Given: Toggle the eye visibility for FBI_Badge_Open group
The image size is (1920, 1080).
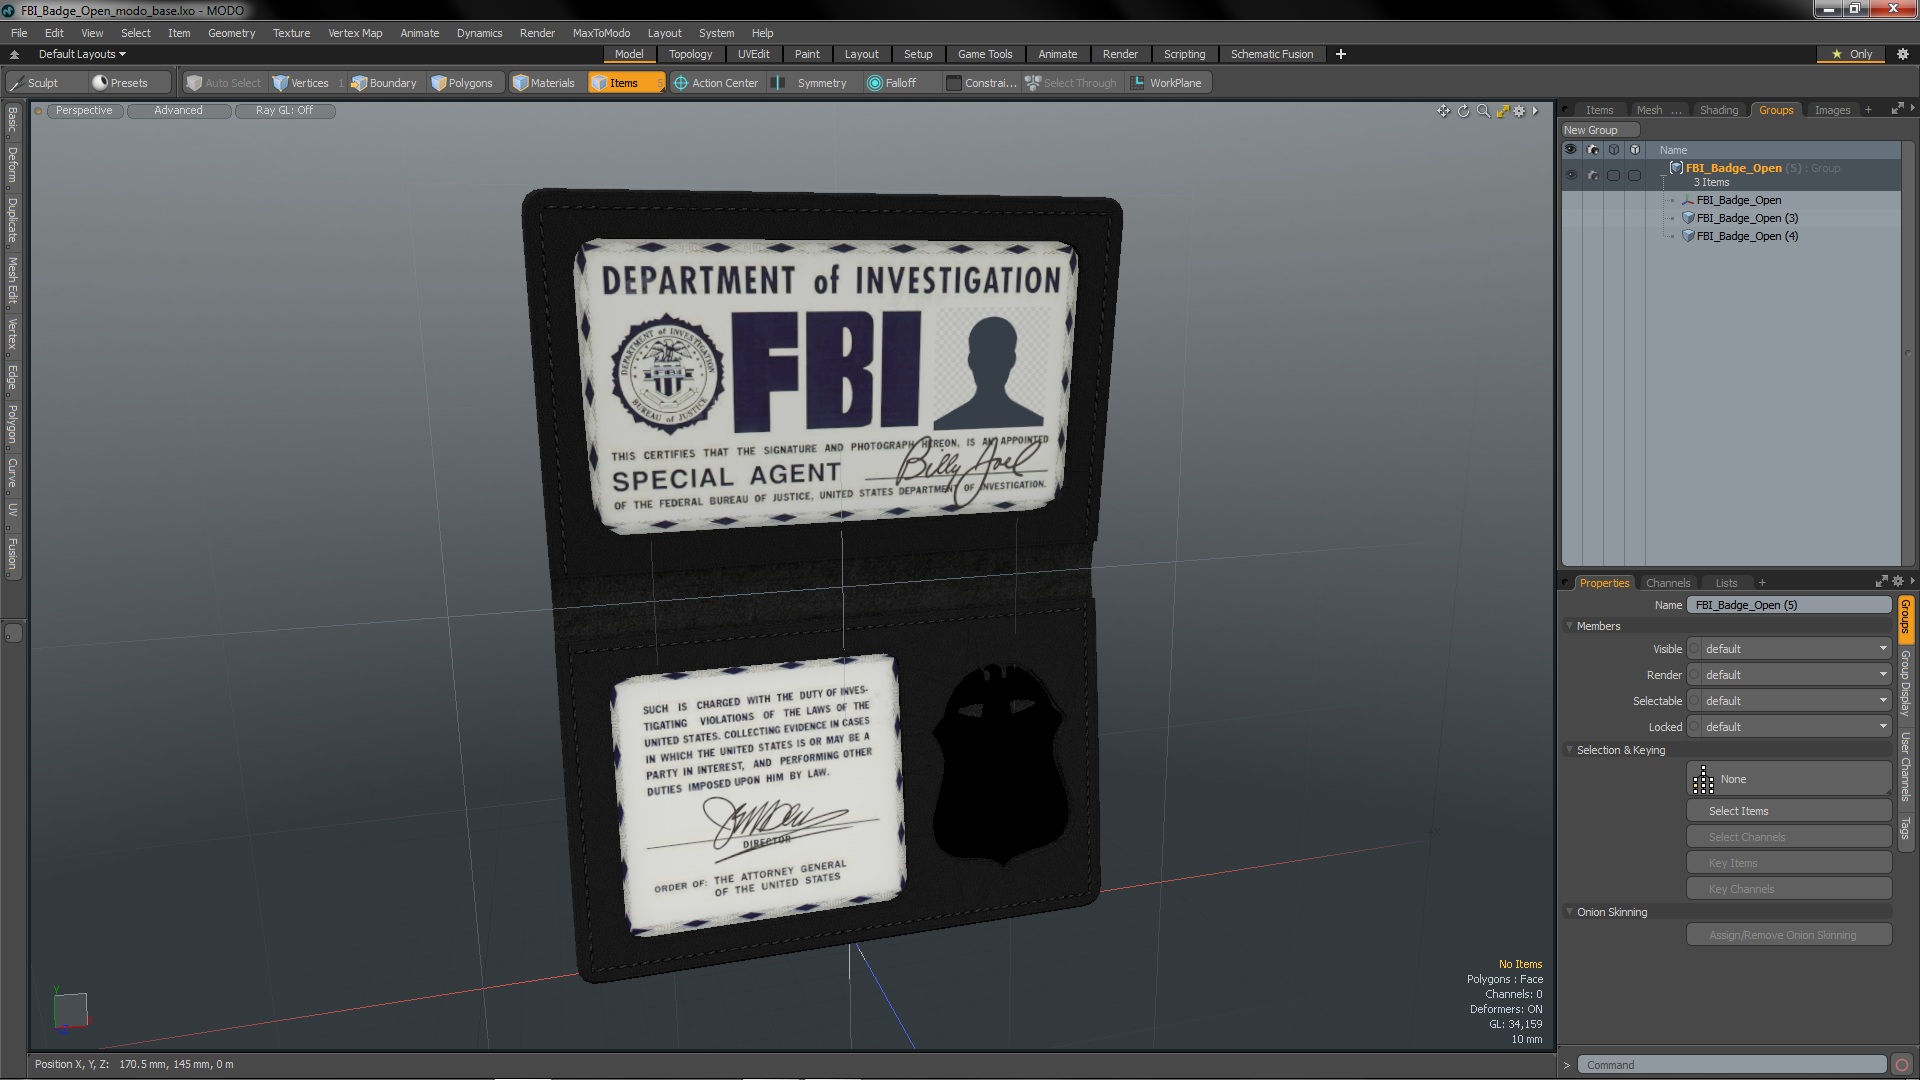Looking at the screenshot, I should tap(1570, 175).
